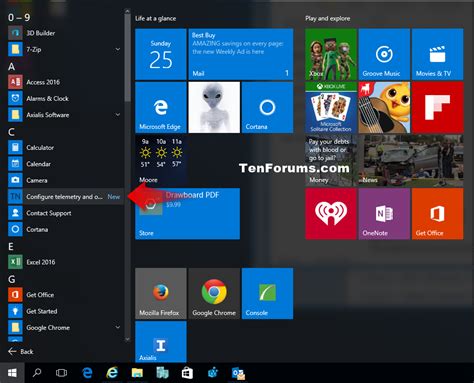The image size is (474, 383).
Task: Open the orange Get Office tile
Action: click(437, 214)
